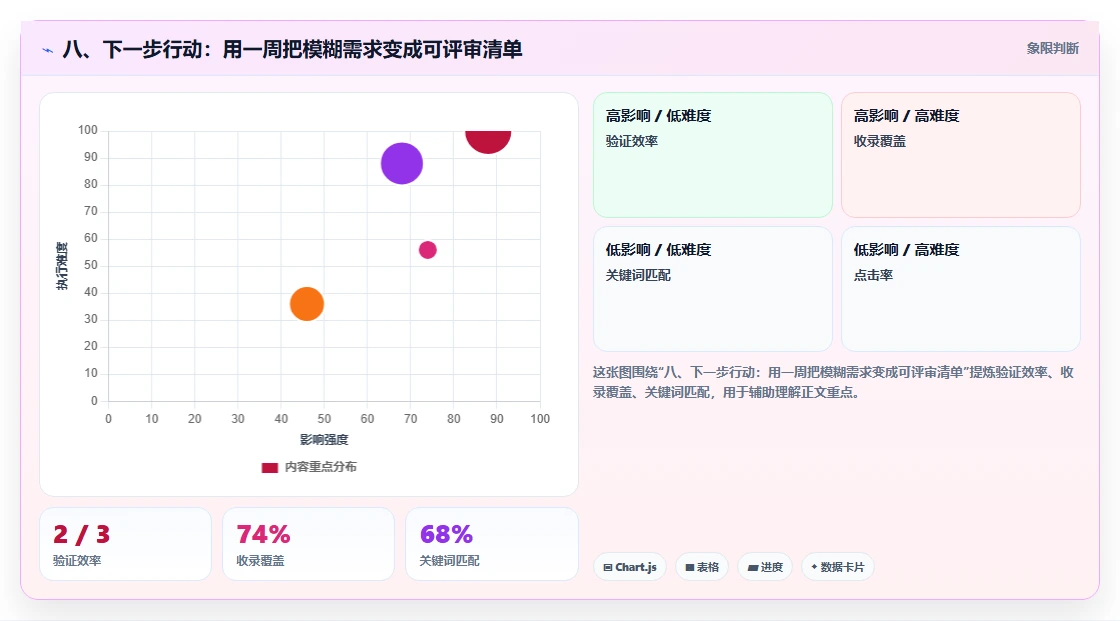Open the 高影响 / 高难度 quadrant card
This screenshot has width=1120, height=621.
960,155
